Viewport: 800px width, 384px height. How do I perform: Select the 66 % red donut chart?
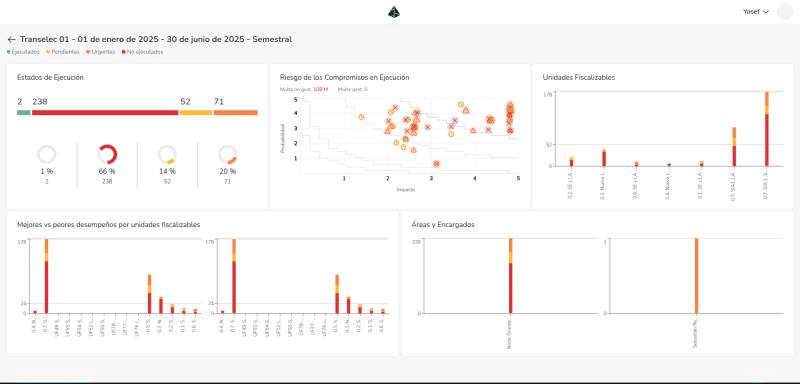click(107, 155)
